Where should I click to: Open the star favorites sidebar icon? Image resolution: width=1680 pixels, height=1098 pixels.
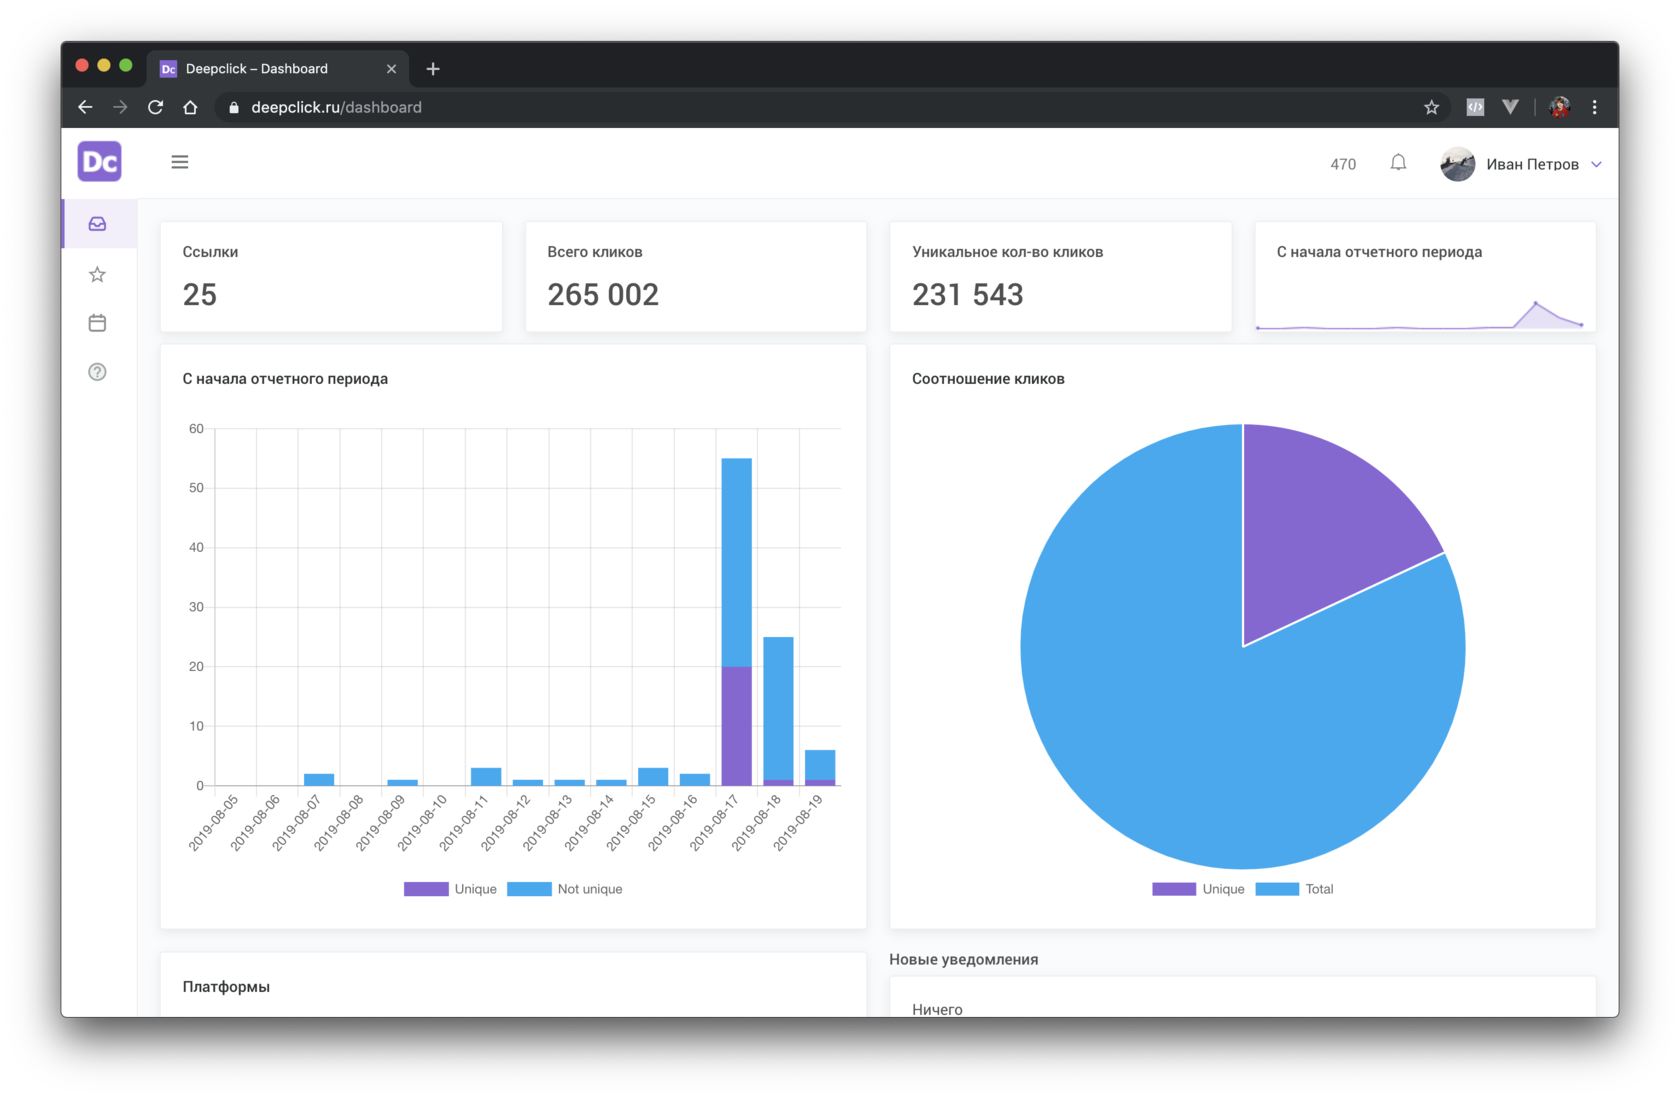coord(97,274)
